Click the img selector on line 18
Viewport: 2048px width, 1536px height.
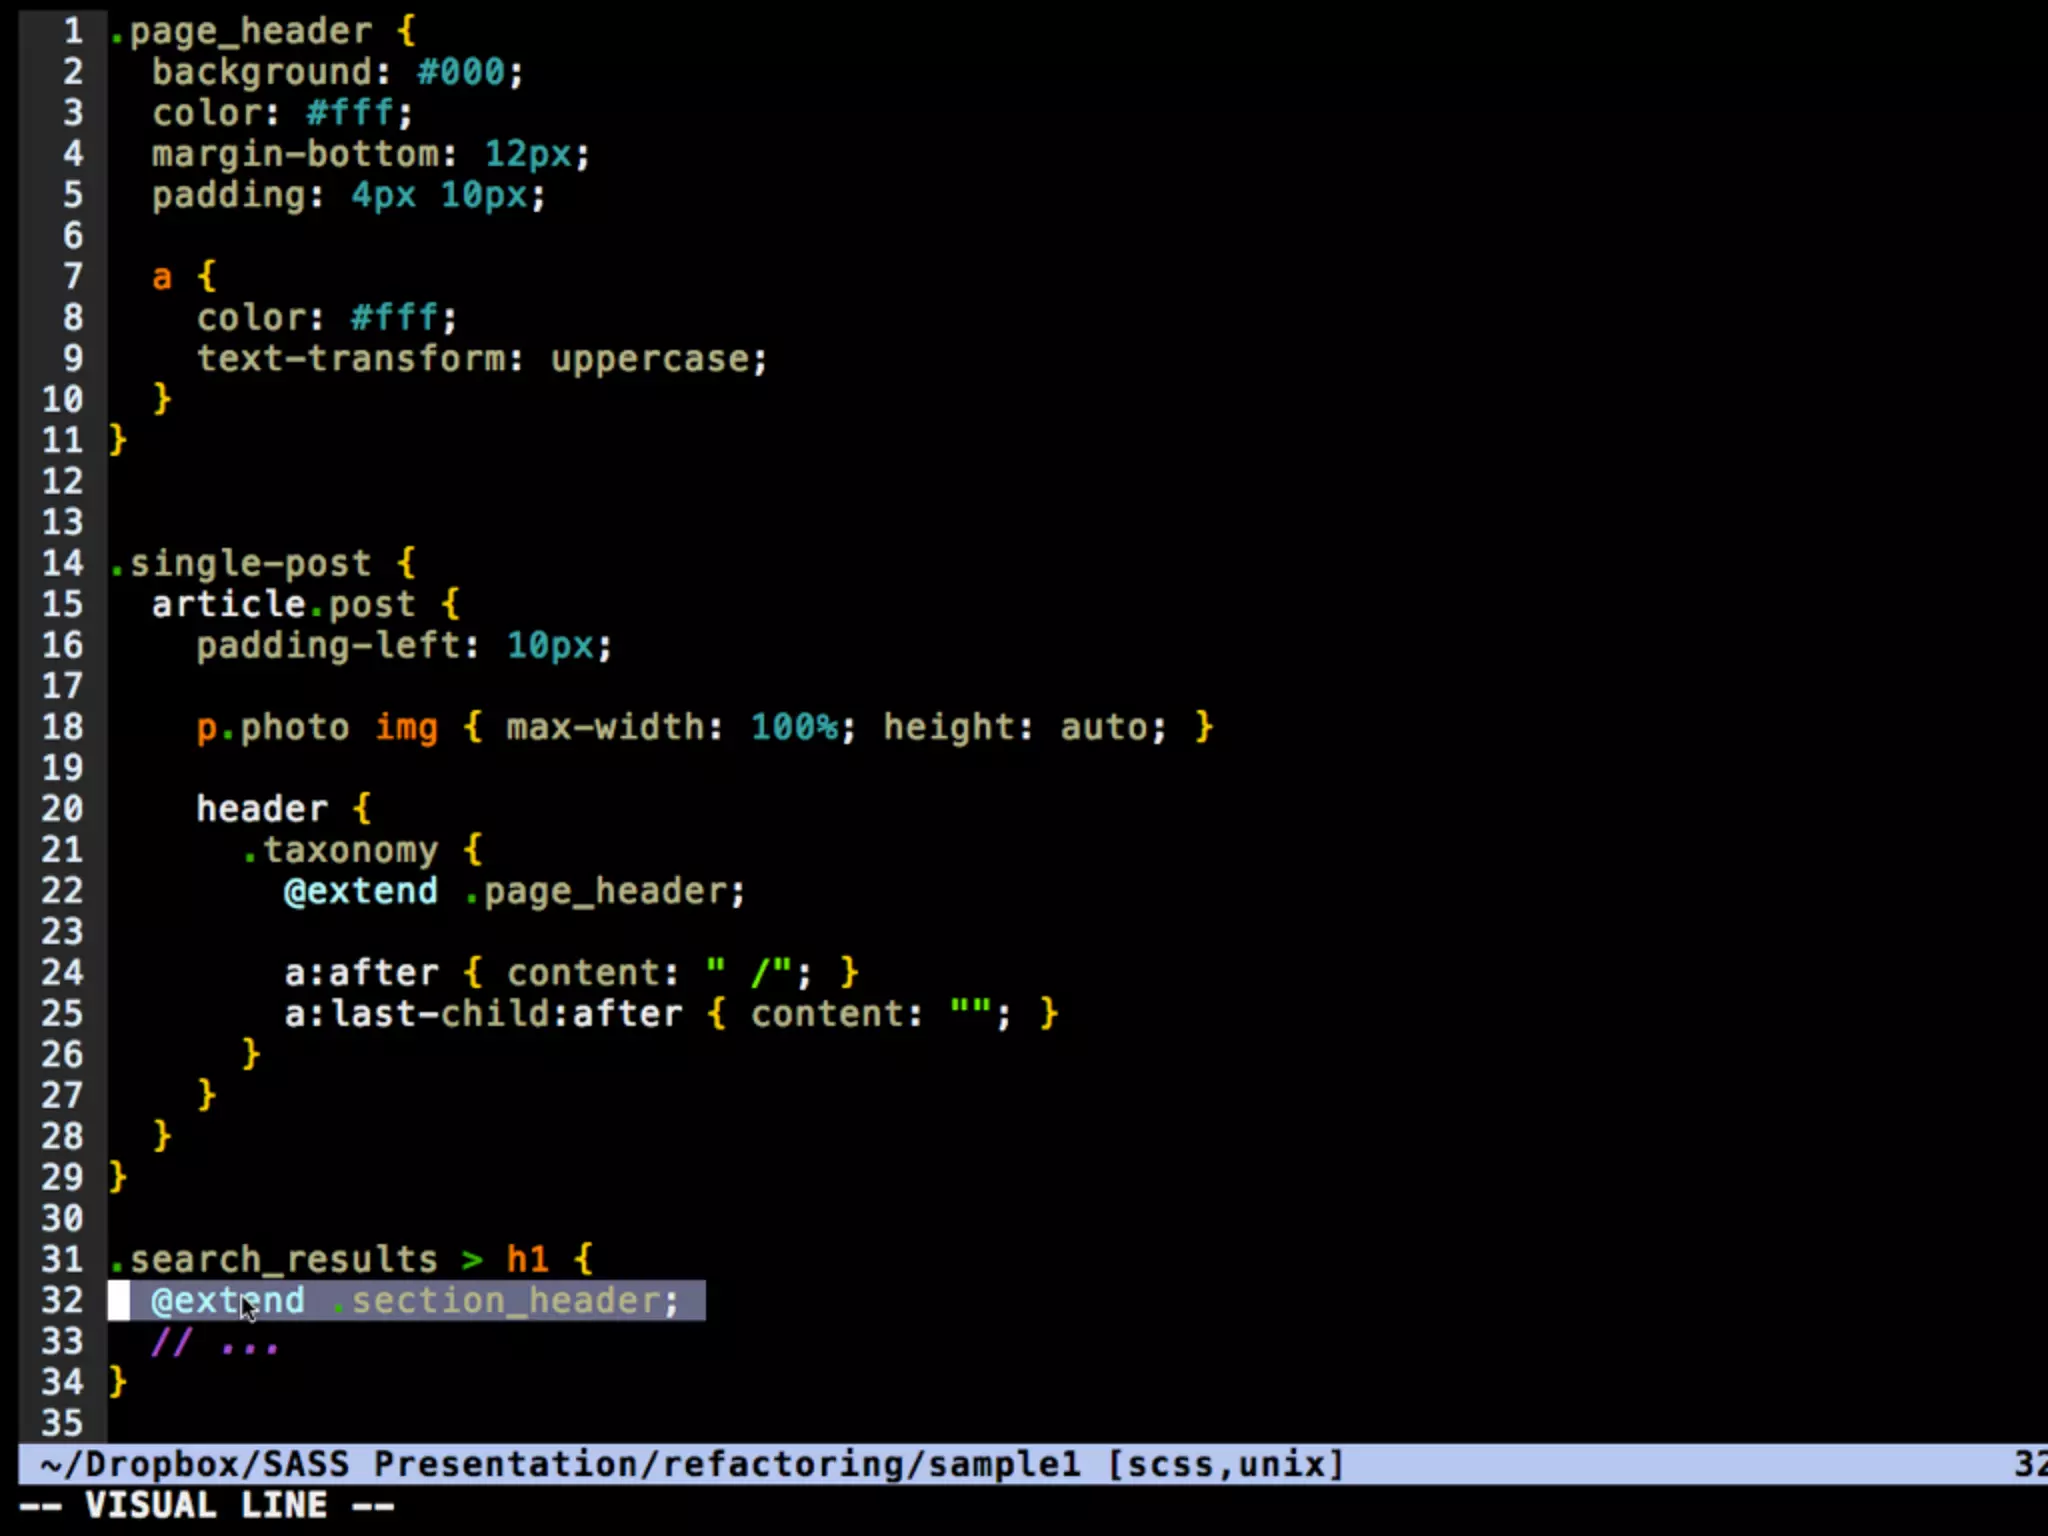click(406, 728)
